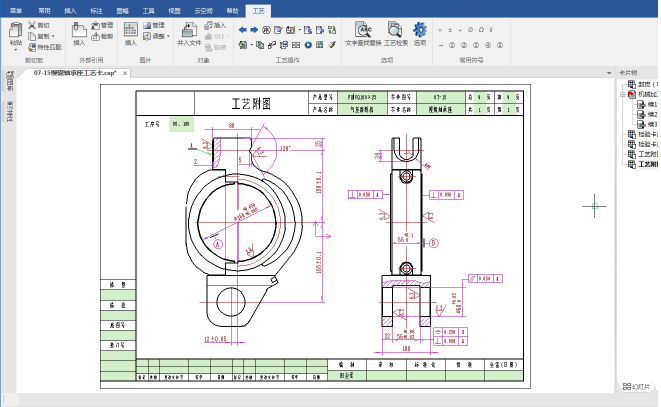This screenshot has height=407, width=661.
Task: Open the 工艺检索 process search tool
Action: [x=395, y=31]
